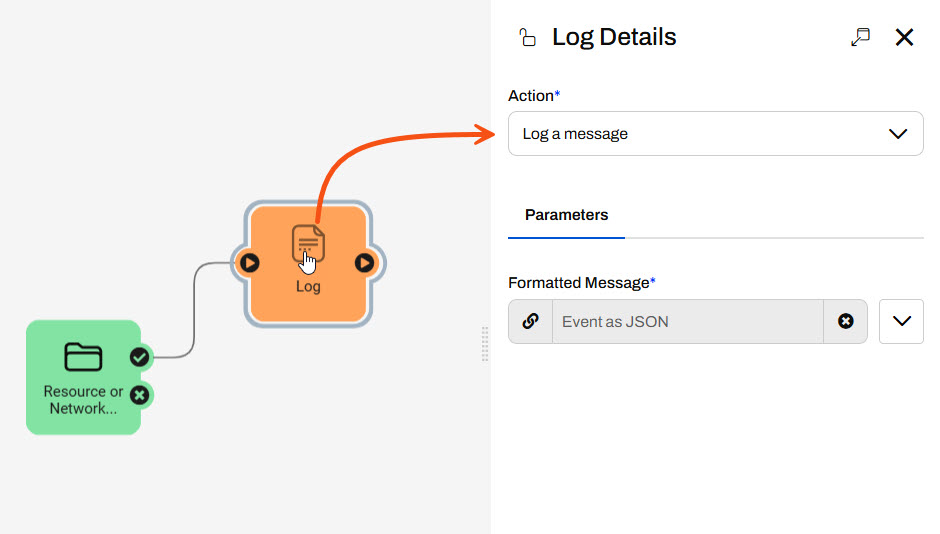The height and width of the screenshot is (534, 940).
Task: Pop out the Log Details panel
Action: tap(860, 37)
